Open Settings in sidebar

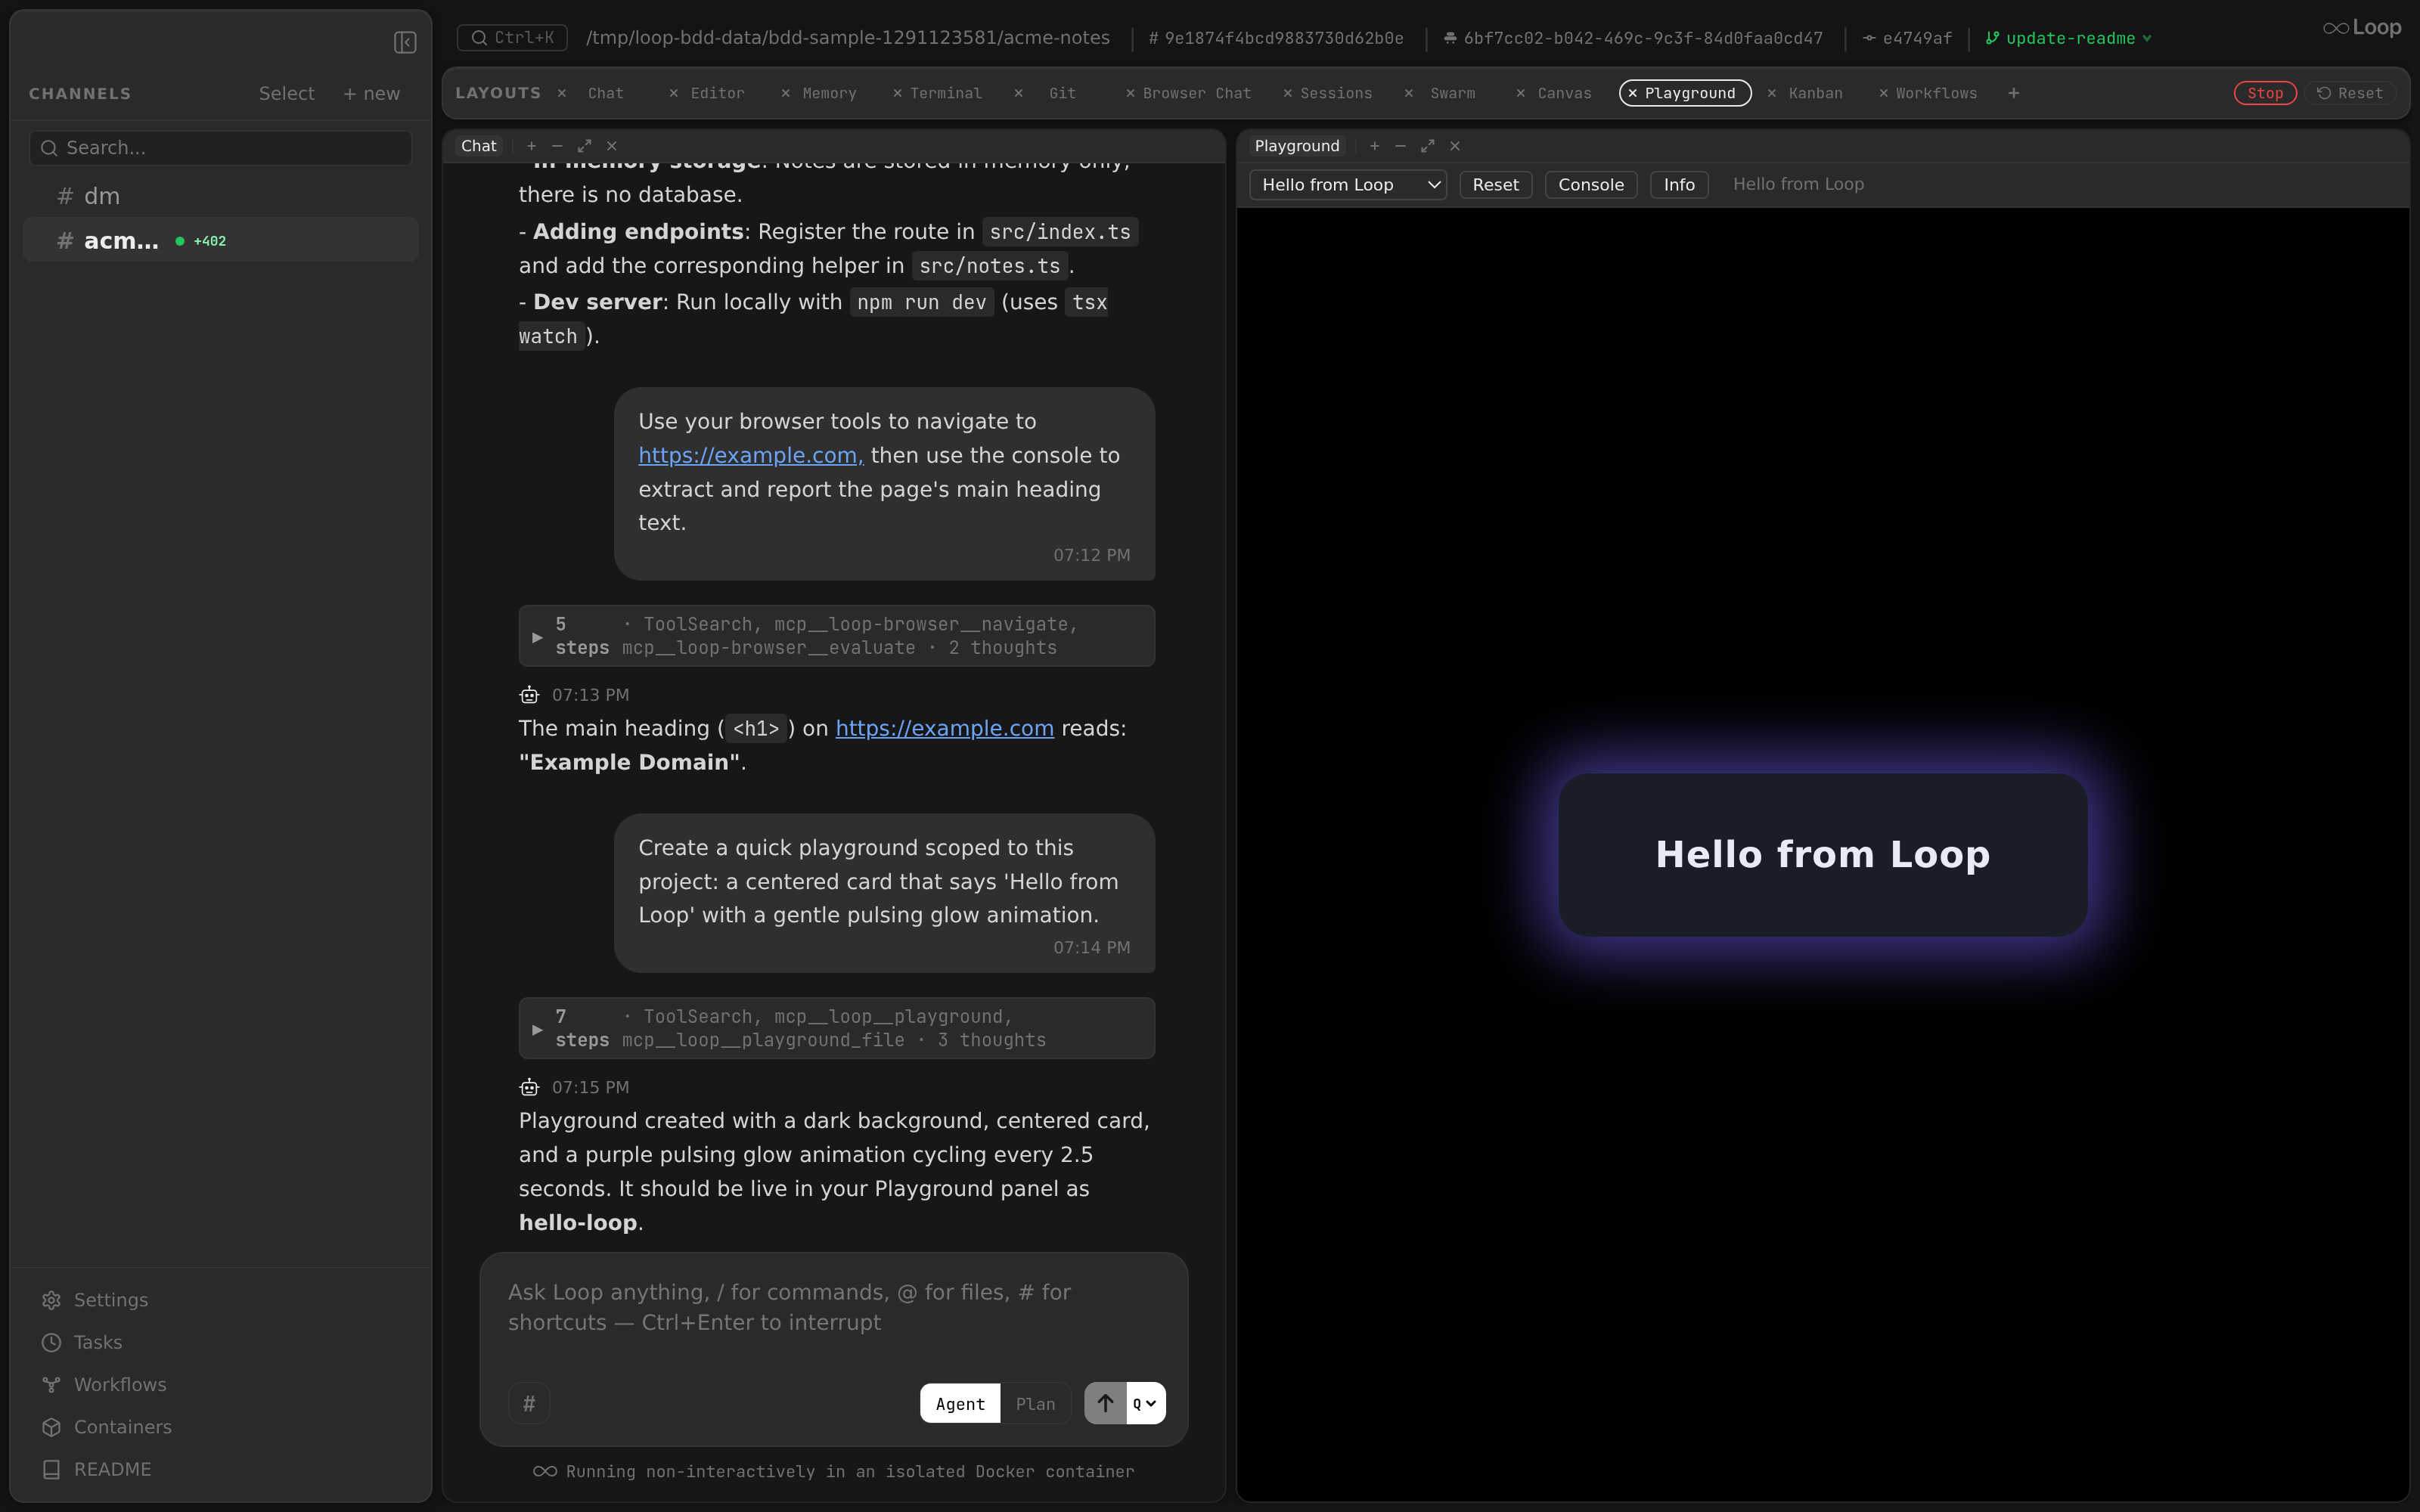[110, 1300]
